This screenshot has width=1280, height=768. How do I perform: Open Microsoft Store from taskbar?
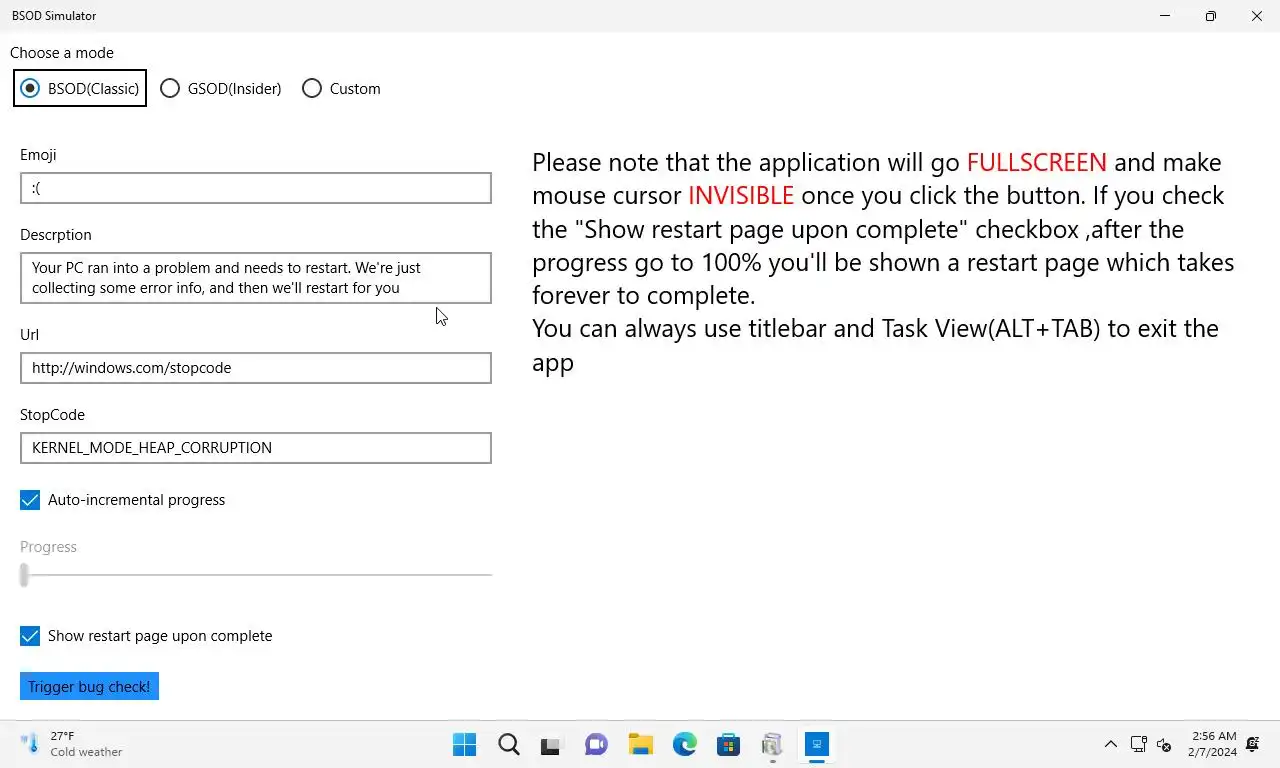(x=729, y=745)
